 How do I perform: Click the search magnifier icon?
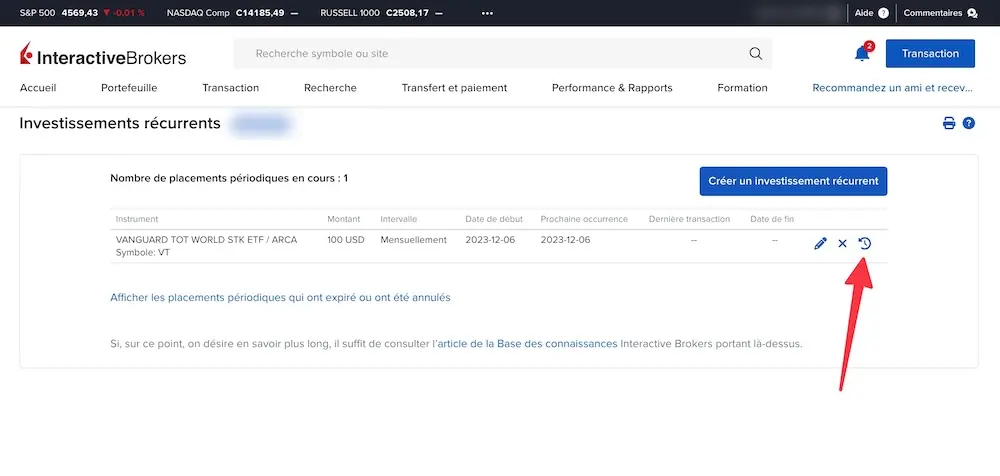756,54
